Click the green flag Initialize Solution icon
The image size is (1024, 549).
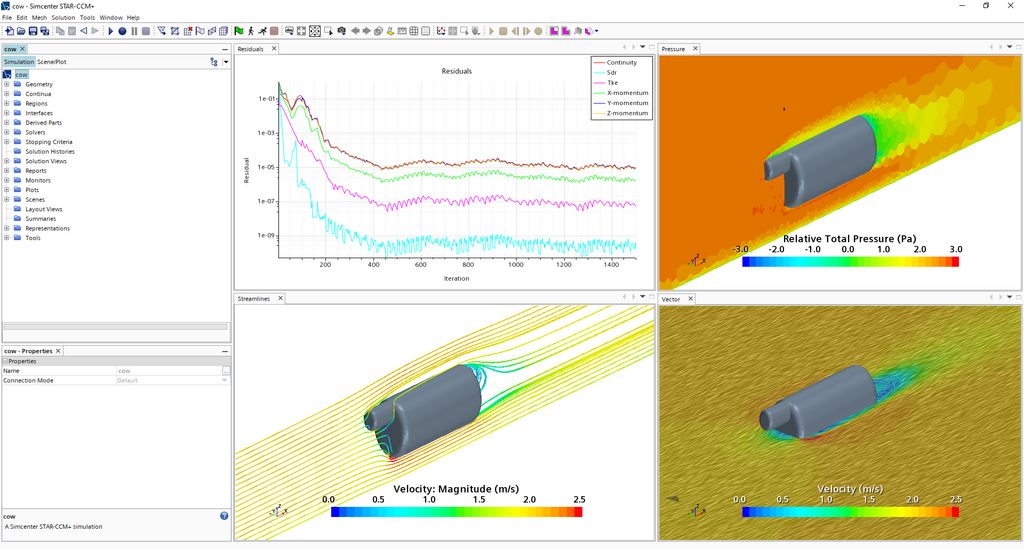point(238,31)
